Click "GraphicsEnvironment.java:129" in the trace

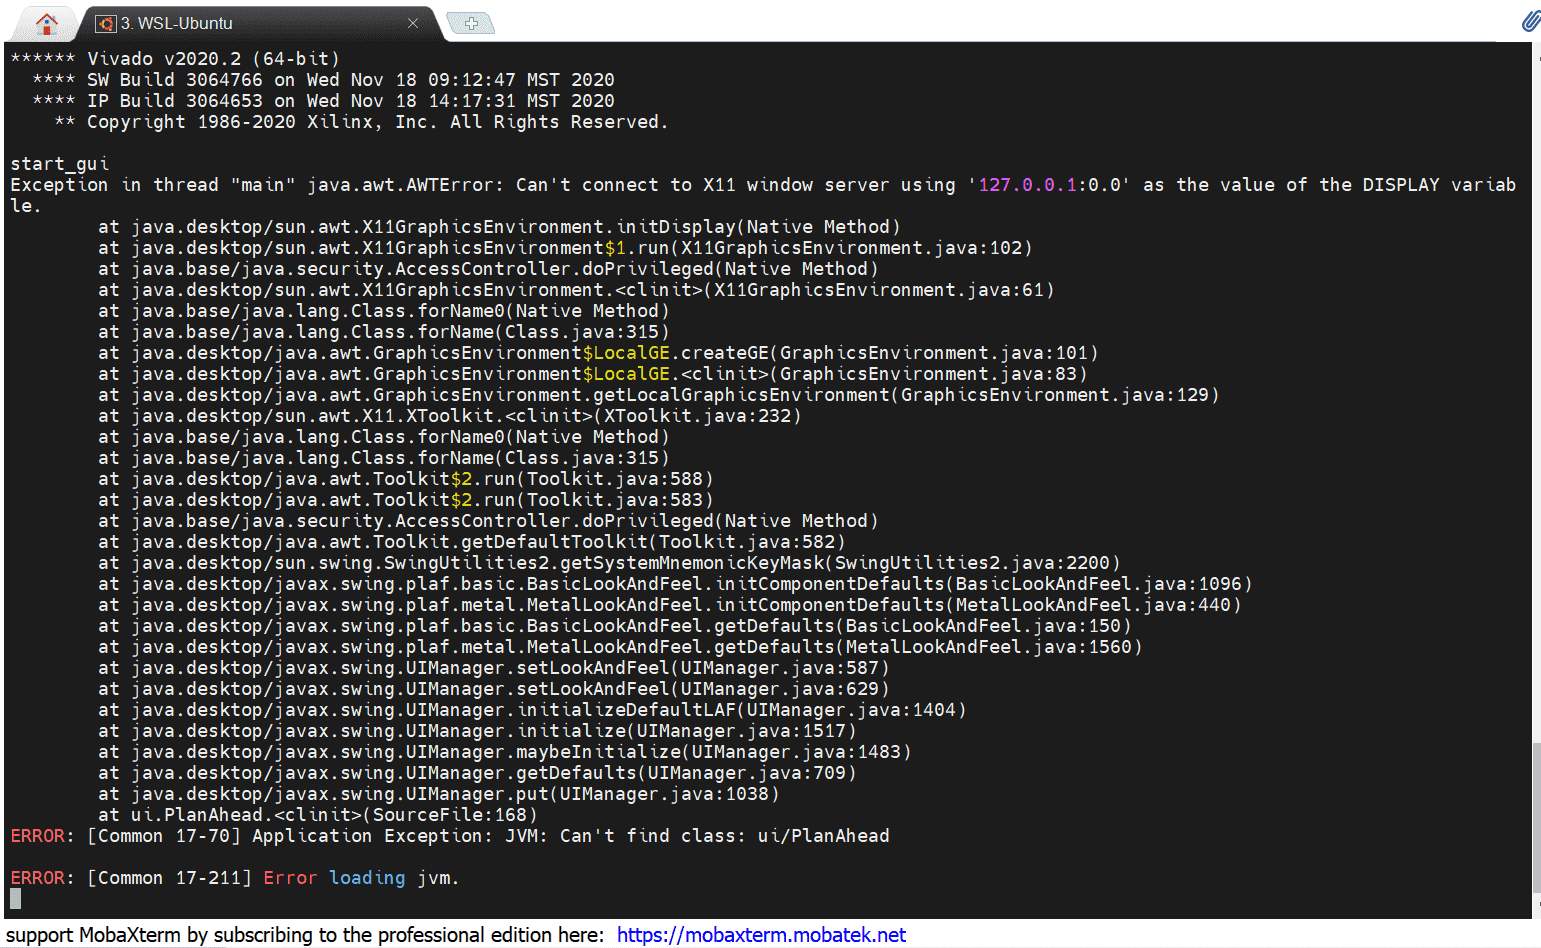click(1055, 395)
